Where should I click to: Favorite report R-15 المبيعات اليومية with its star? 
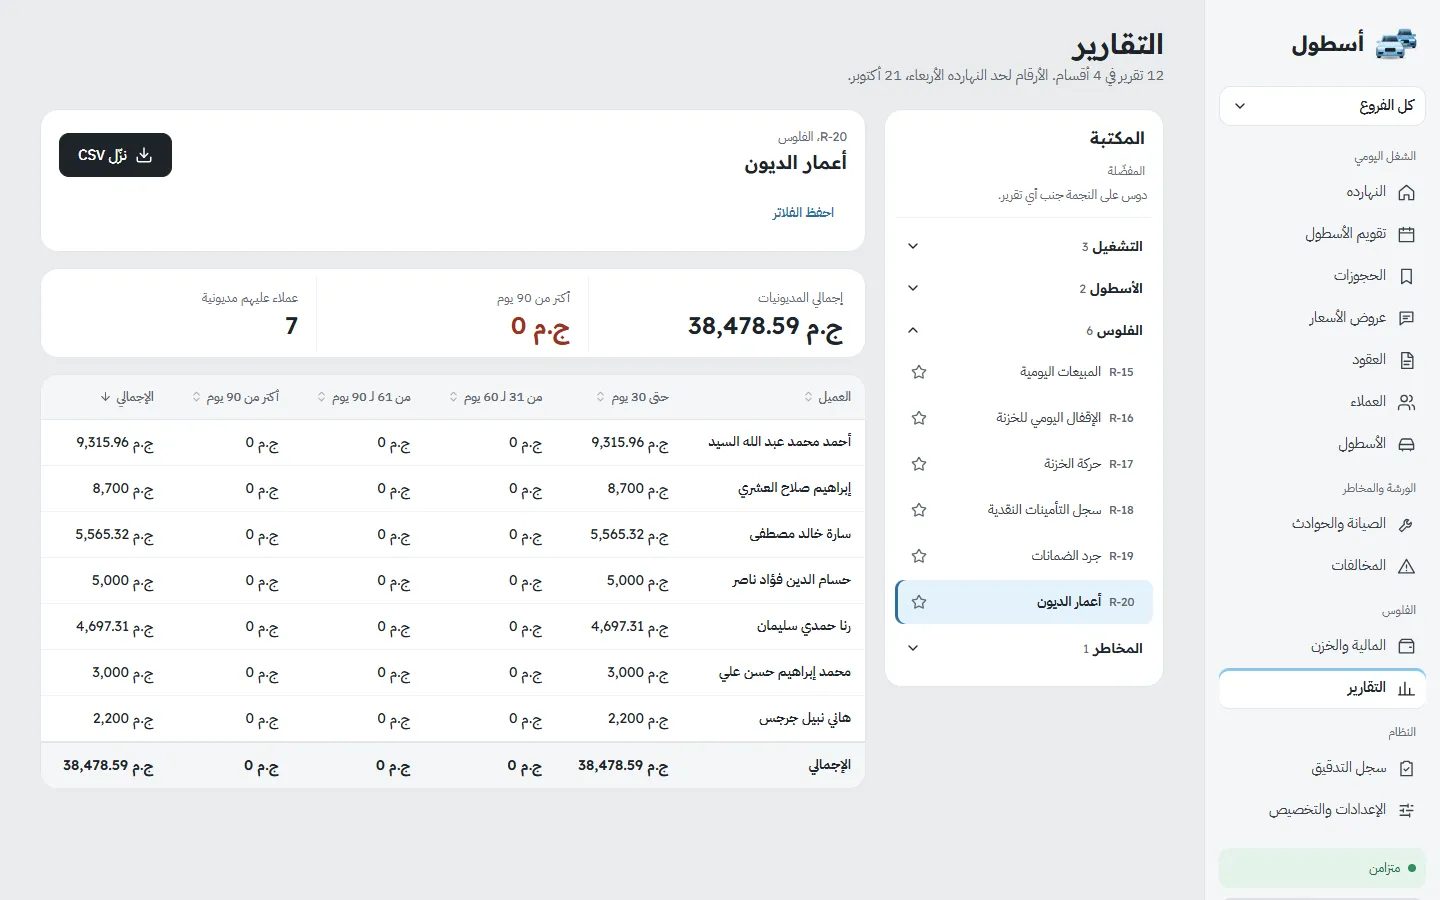(919, 372)
